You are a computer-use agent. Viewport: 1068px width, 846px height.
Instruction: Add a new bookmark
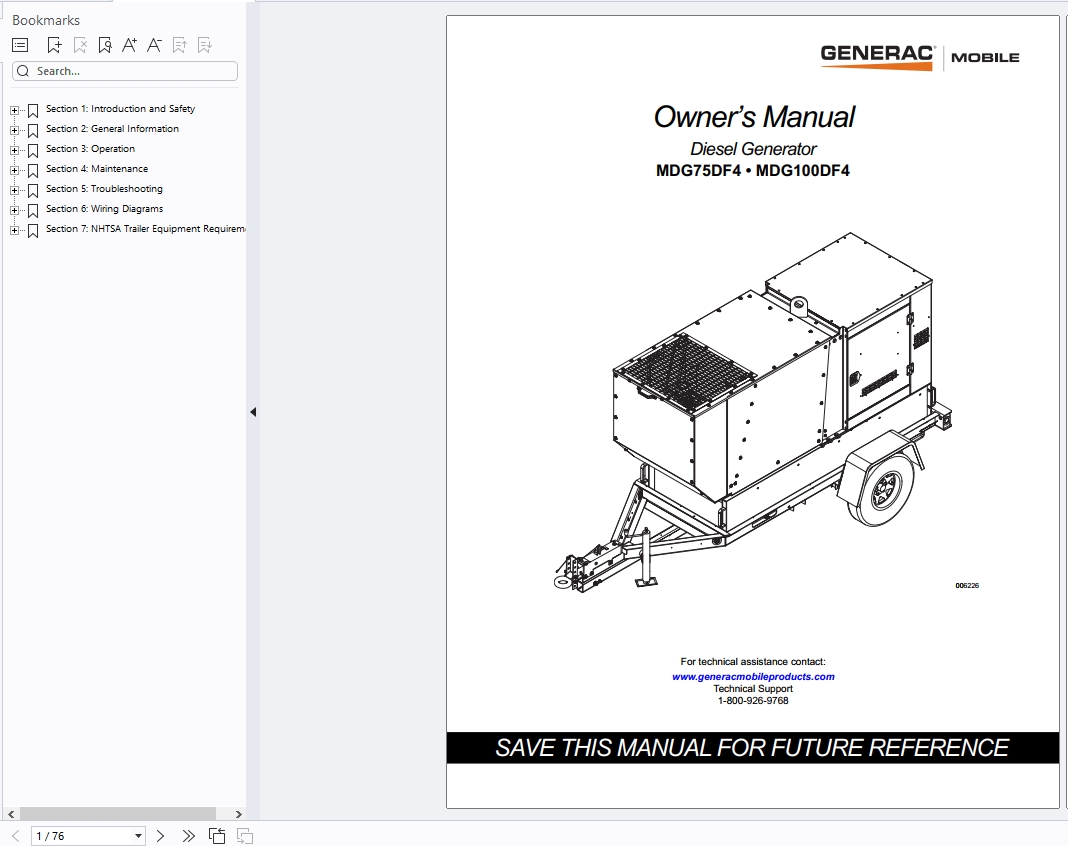pyautogui.click(x=54, y=44)
